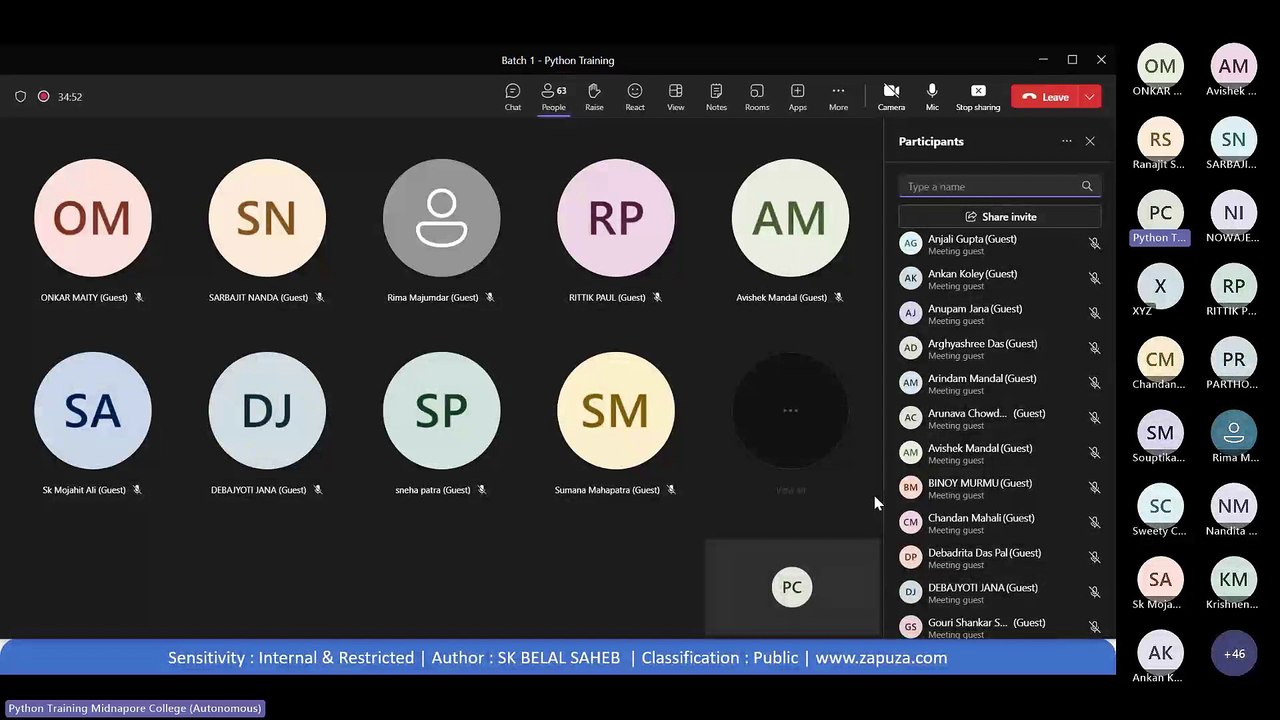Focus the Type a name search box

pos(999,186)
